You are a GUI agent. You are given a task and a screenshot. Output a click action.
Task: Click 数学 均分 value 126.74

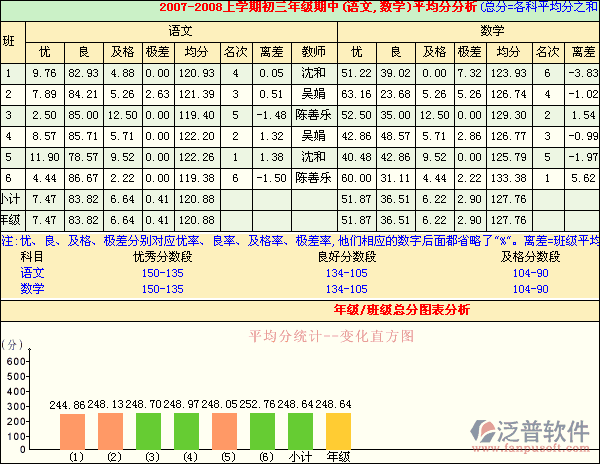click(x=509, y=94)
